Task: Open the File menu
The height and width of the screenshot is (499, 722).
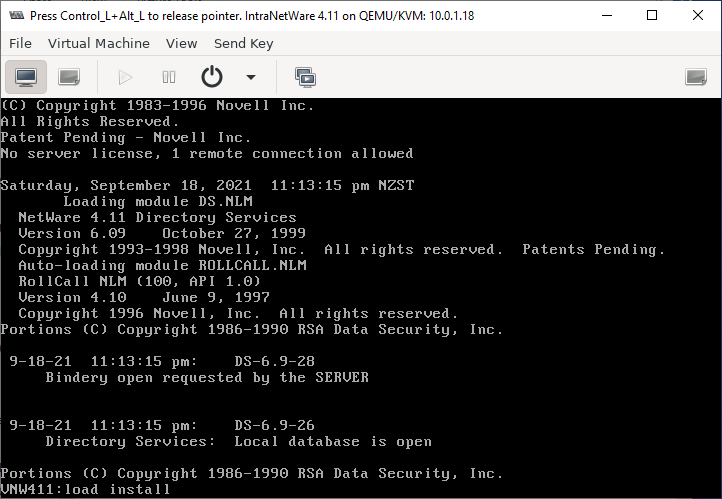Action: (20, 43)
